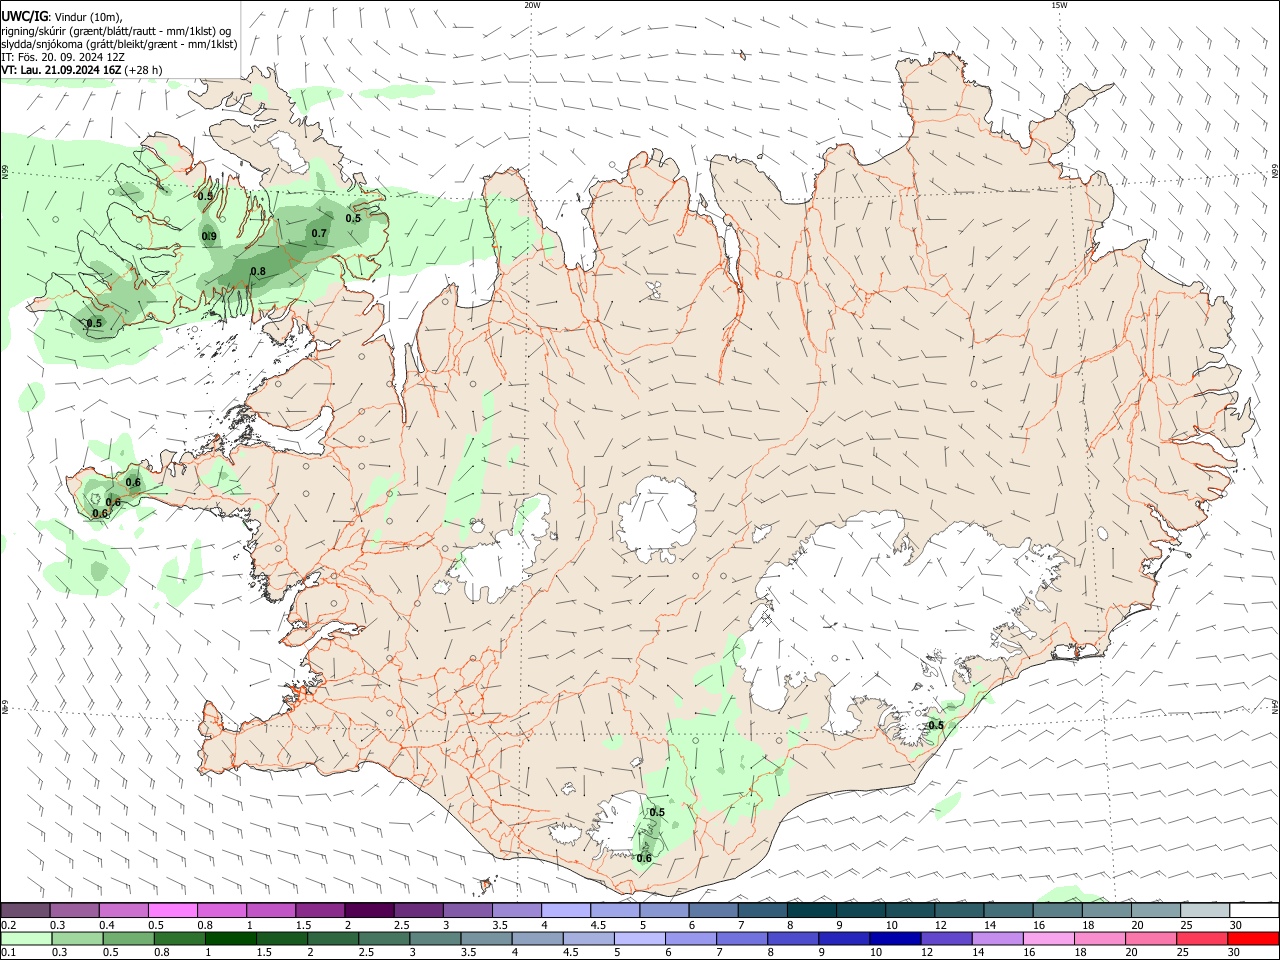Click the 'slydda/snjókoma' legend description line
This screenshot has width=1280, height=960.
pos(119,44)
